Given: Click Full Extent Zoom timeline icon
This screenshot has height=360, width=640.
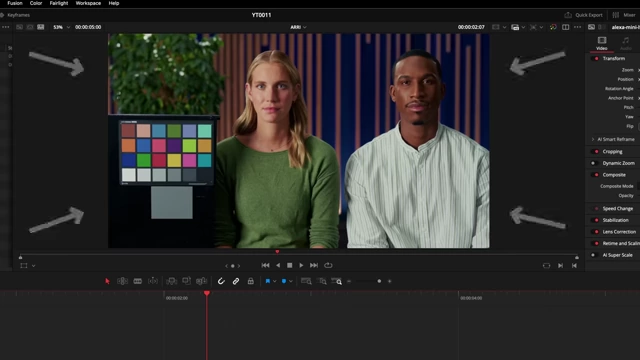Looking at the screenshot, I should [306, 281].
